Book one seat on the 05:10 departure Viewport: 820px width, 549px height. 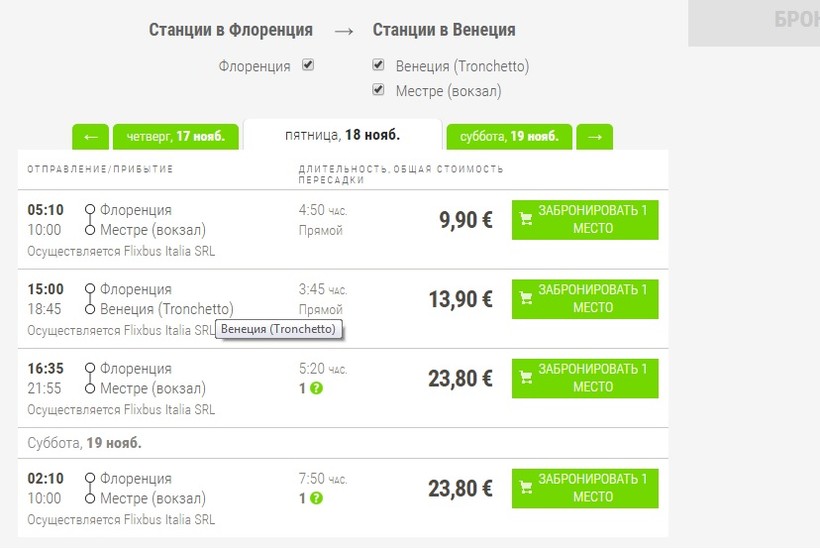[x=585, y=219]
